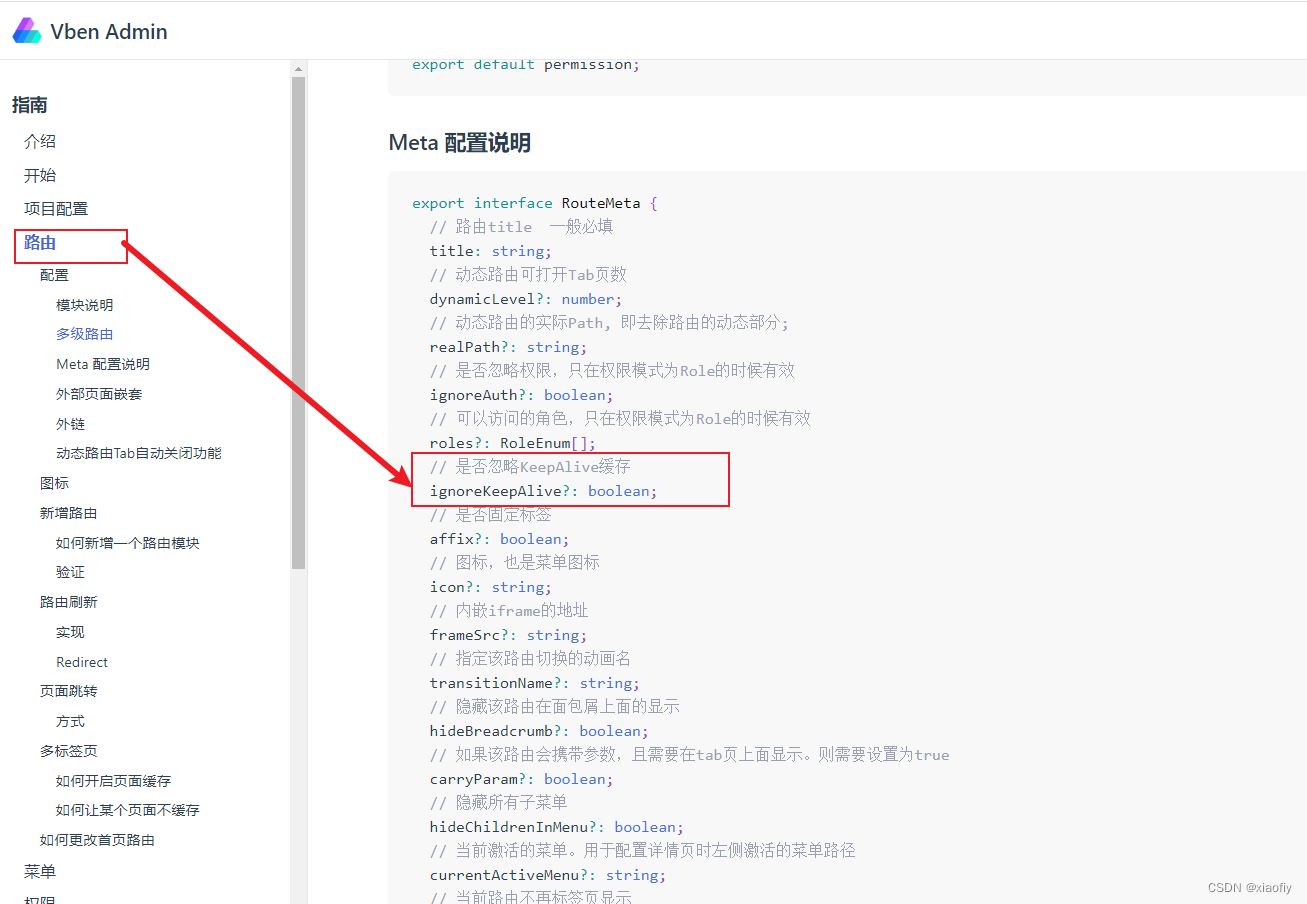Image resolution: width=1307 pixels, height=904 pixels.
Task: Click the sidebar scrollbar up arrow
Action: pyautogui.click(x=298, y=69)
